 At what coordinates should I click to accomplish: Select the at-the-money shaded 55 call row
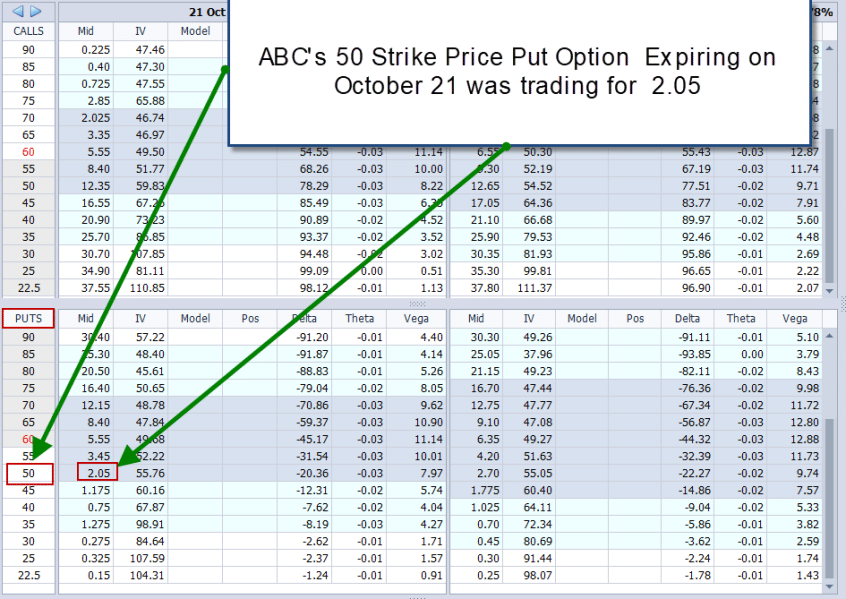coord(27,168)
